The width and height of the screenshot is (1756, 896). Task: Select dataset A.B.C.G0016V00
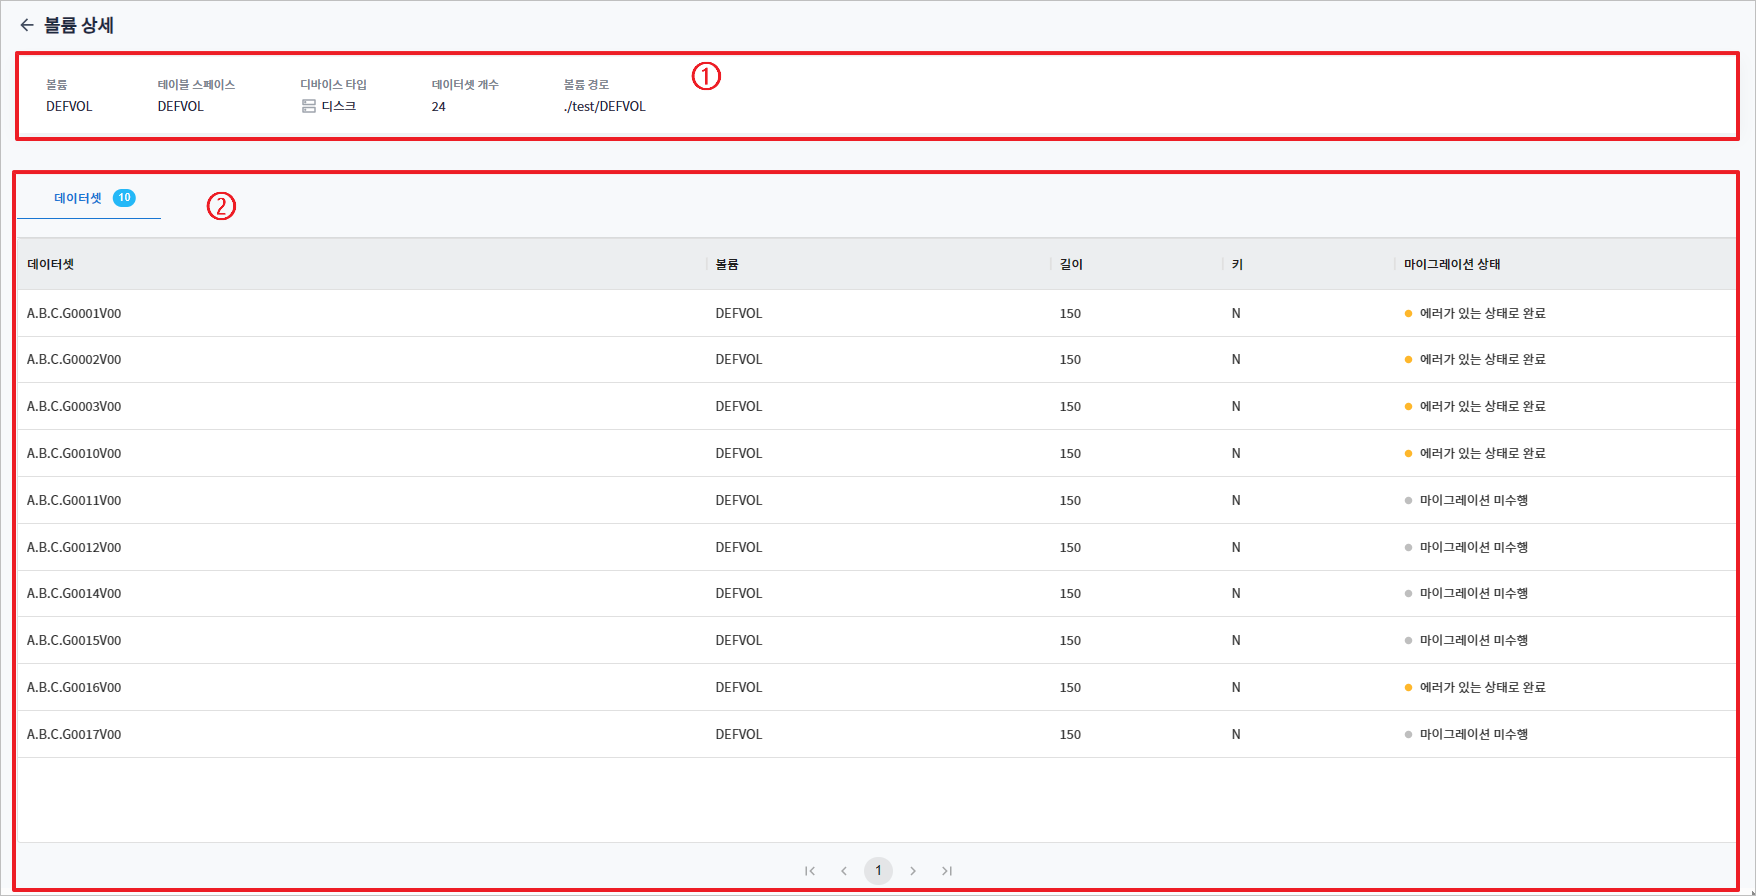click(74, 687)
